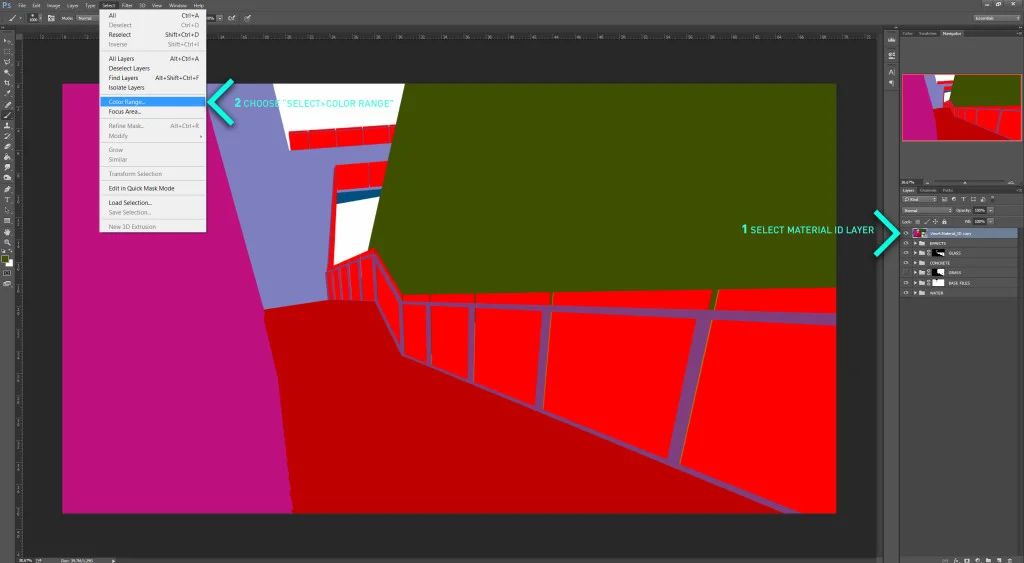Select the Horizontal Type tool
The height and width of the screenshot is (563, 1024).
point(8,199)
